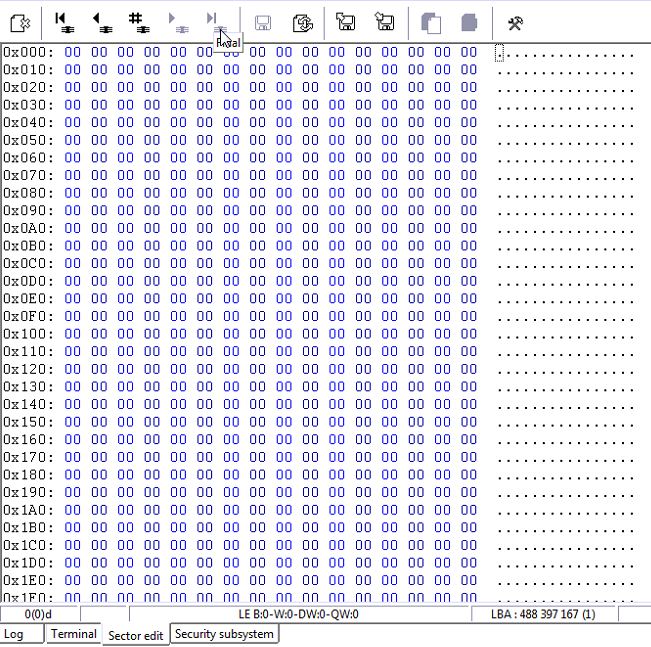Jump to the first sector
Viewport: 651px width, 647px height.
[64, 23]
